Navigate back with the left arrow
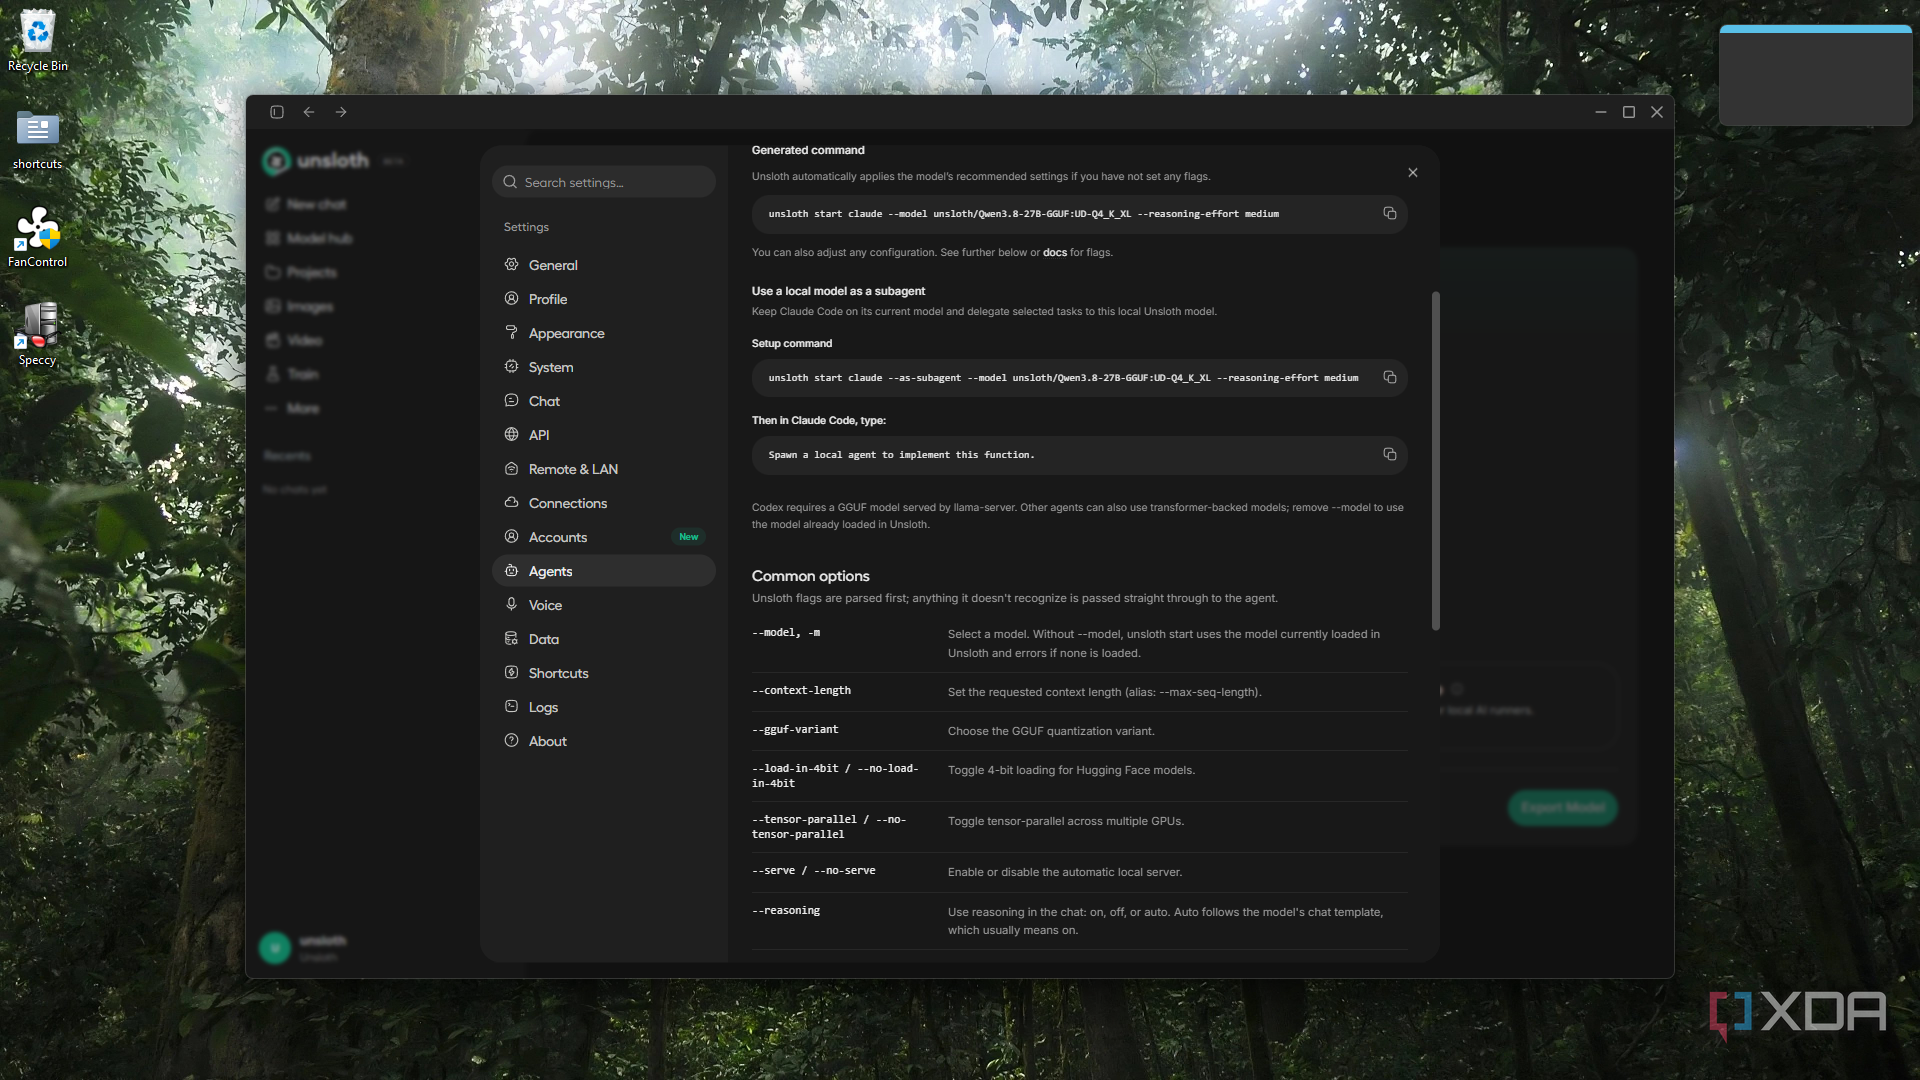The image size is (1920, 1080). click(309, 112)
